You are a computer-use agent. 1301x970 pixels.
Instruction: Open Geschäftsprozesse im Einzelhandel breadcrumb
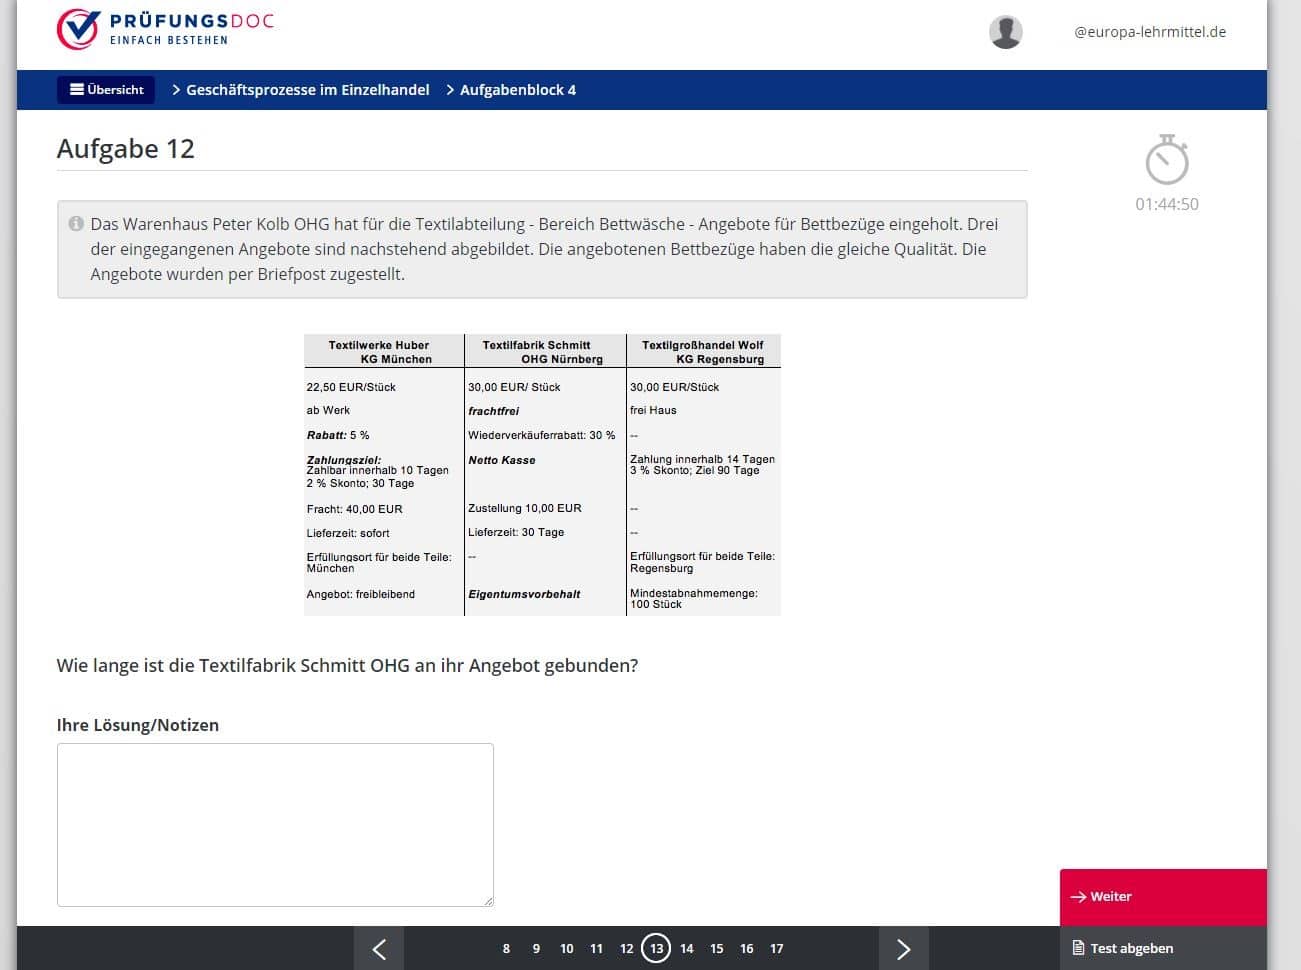307,90
